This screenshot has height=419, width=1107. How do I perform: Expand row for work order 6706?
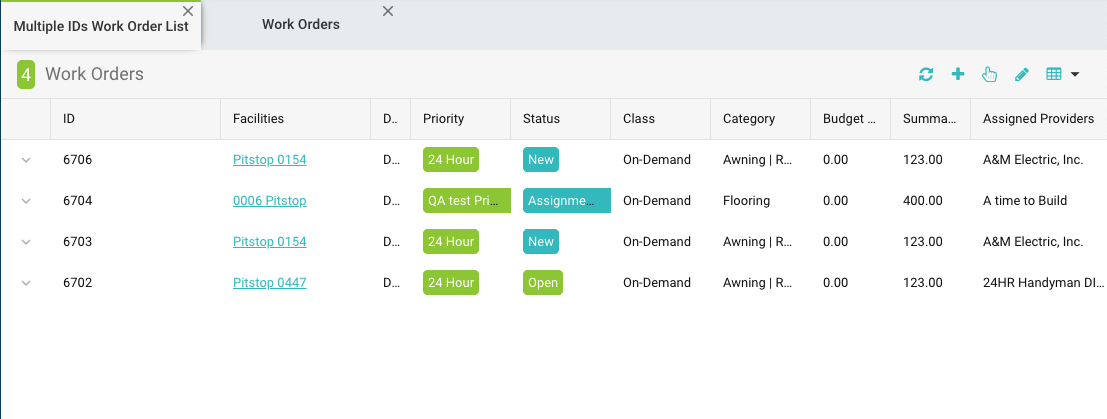[26, 160]
